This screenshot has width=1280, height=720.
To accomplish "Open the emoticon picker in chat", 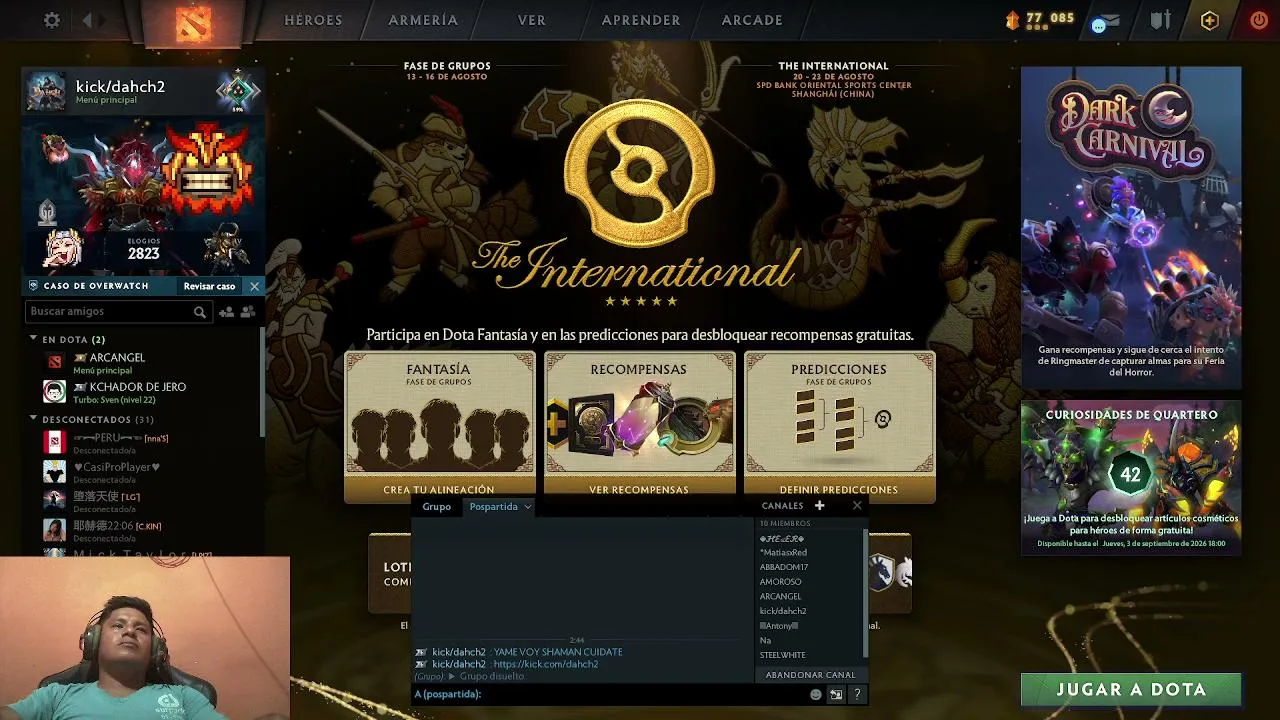I will [x=816, y=694].
